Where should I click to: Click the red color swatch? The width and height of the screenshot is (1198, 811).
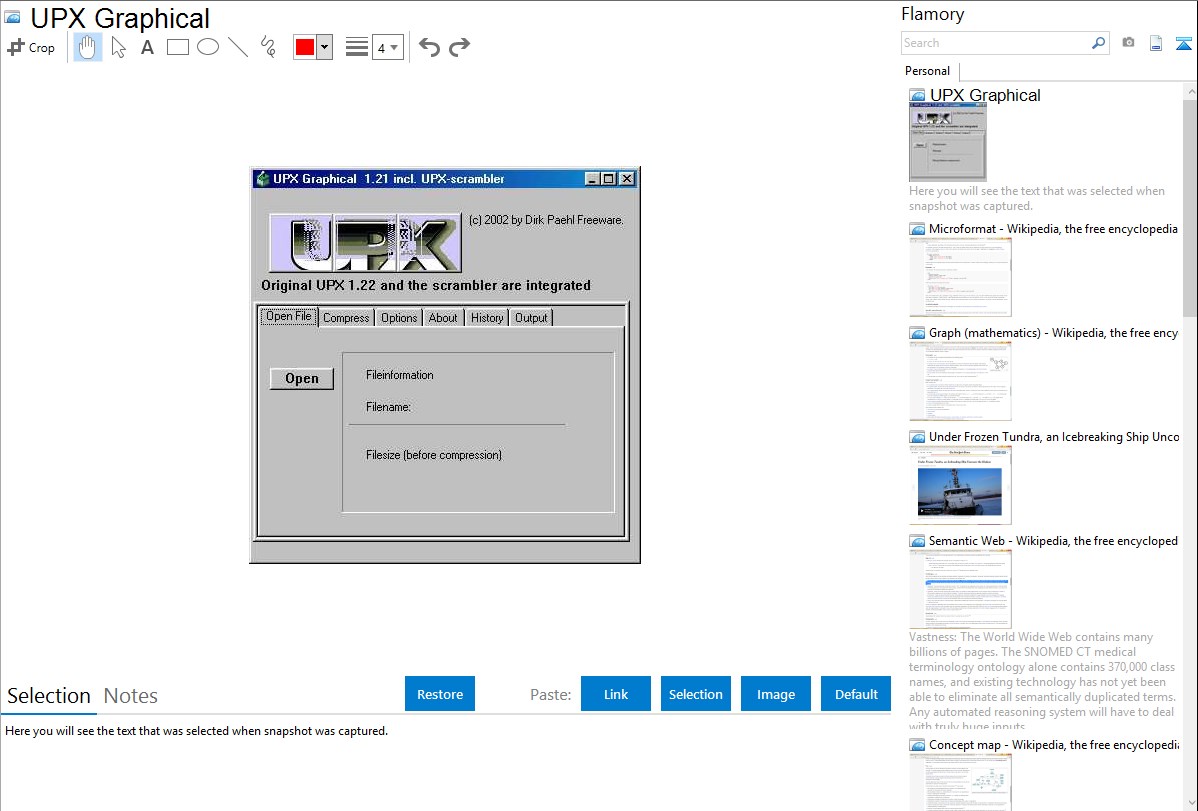(305, 47)
